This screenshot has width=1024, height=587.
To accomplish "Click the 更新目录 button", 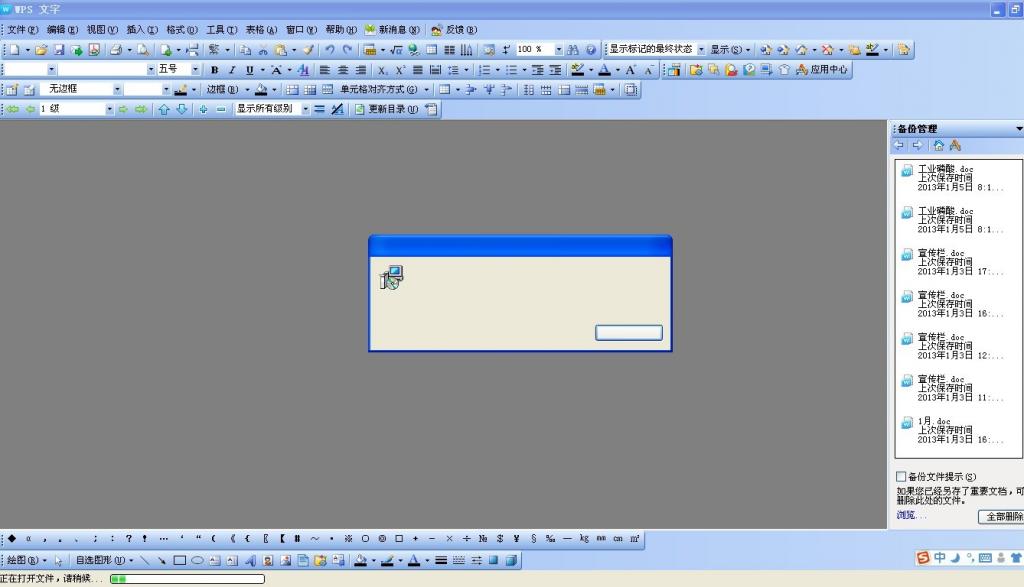I will tap(387, 109).
